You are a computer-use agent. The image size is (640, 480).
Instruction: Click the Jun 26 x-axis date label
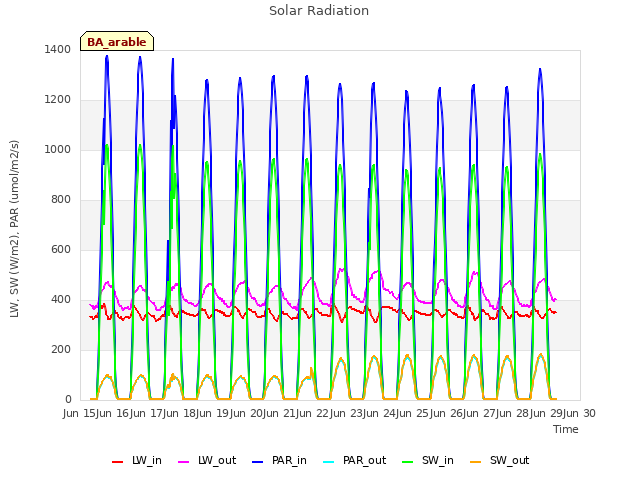(x=447, y=413)
